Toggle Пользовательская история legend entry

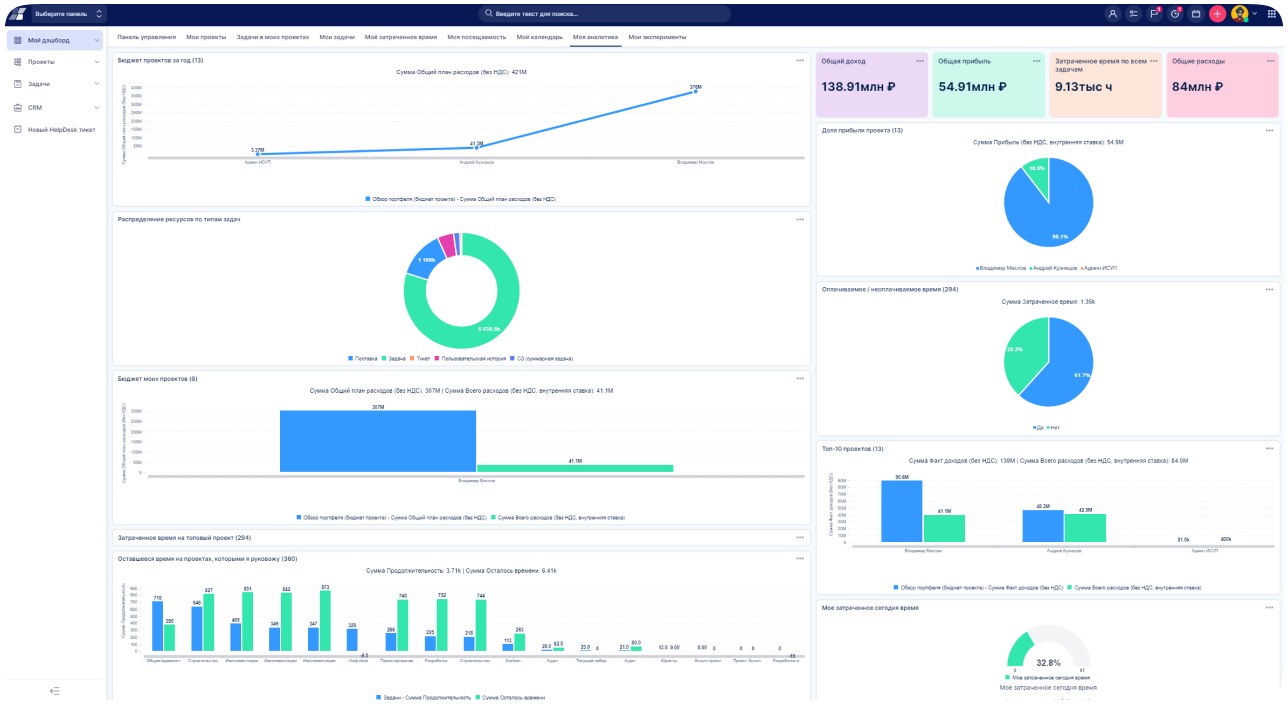(x=472, y=358)
